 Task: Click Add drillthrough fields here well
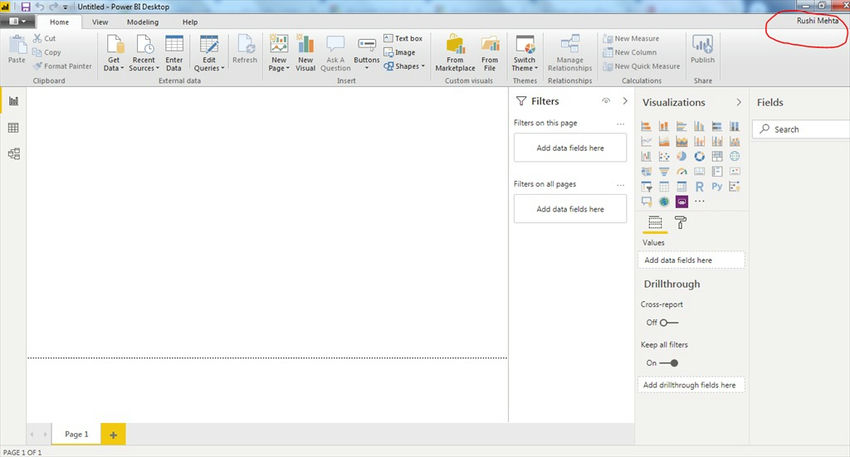point(691,385)
